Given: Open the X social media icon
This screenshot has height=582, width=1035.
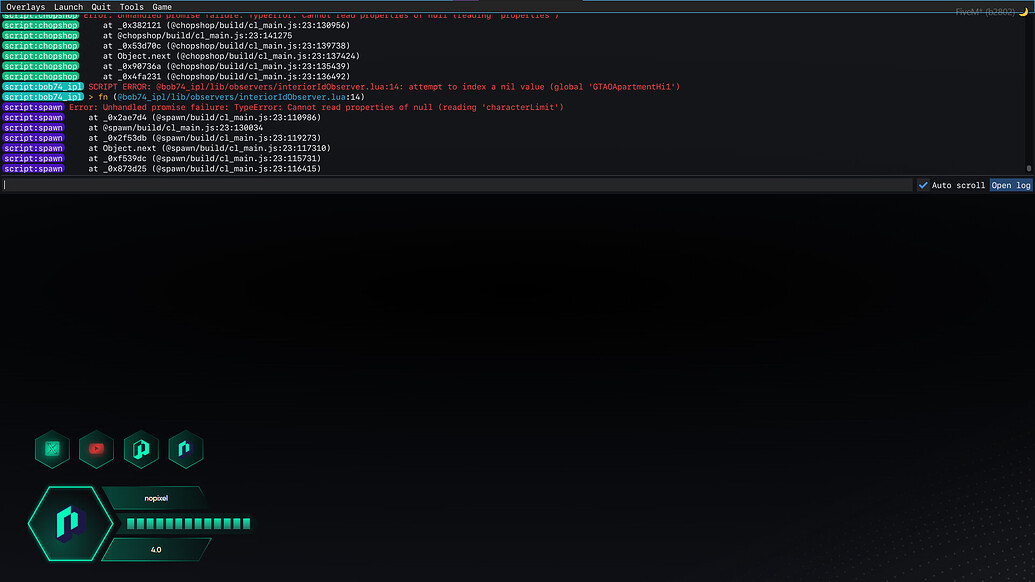Looking at the screenshot, I should point(52,449).
